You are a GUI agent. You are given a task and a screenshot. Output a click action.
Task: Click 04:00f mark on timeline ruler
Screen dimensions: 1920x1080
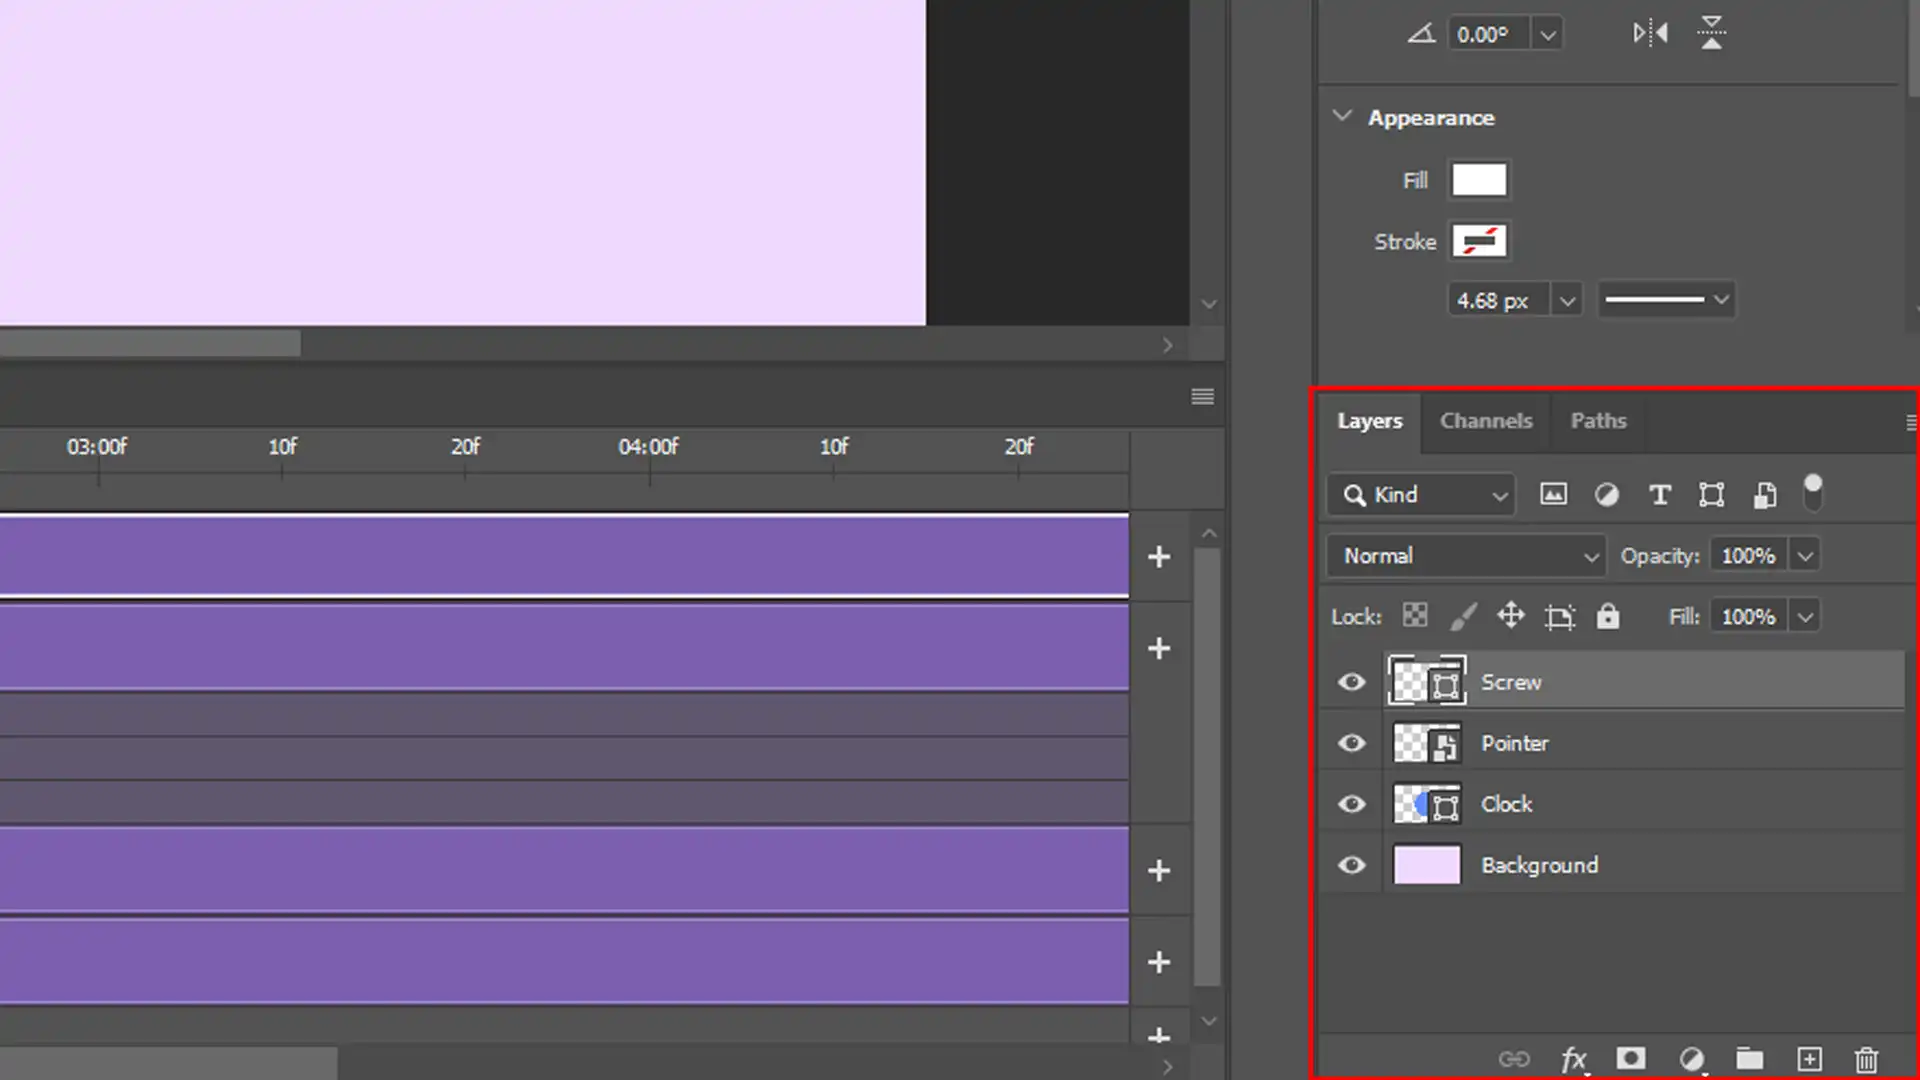[x=648, y=448]
